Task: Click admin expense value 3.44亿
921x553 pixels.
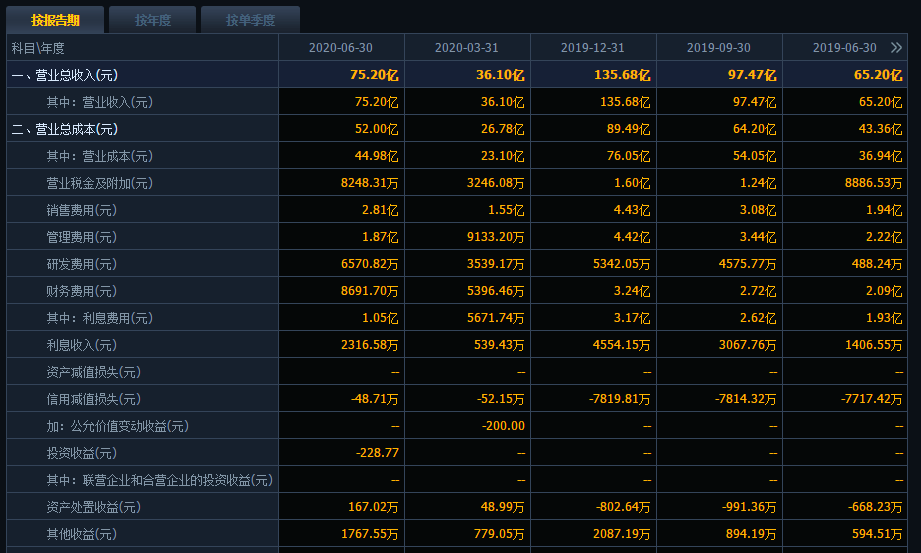Action: click(758, 237)
